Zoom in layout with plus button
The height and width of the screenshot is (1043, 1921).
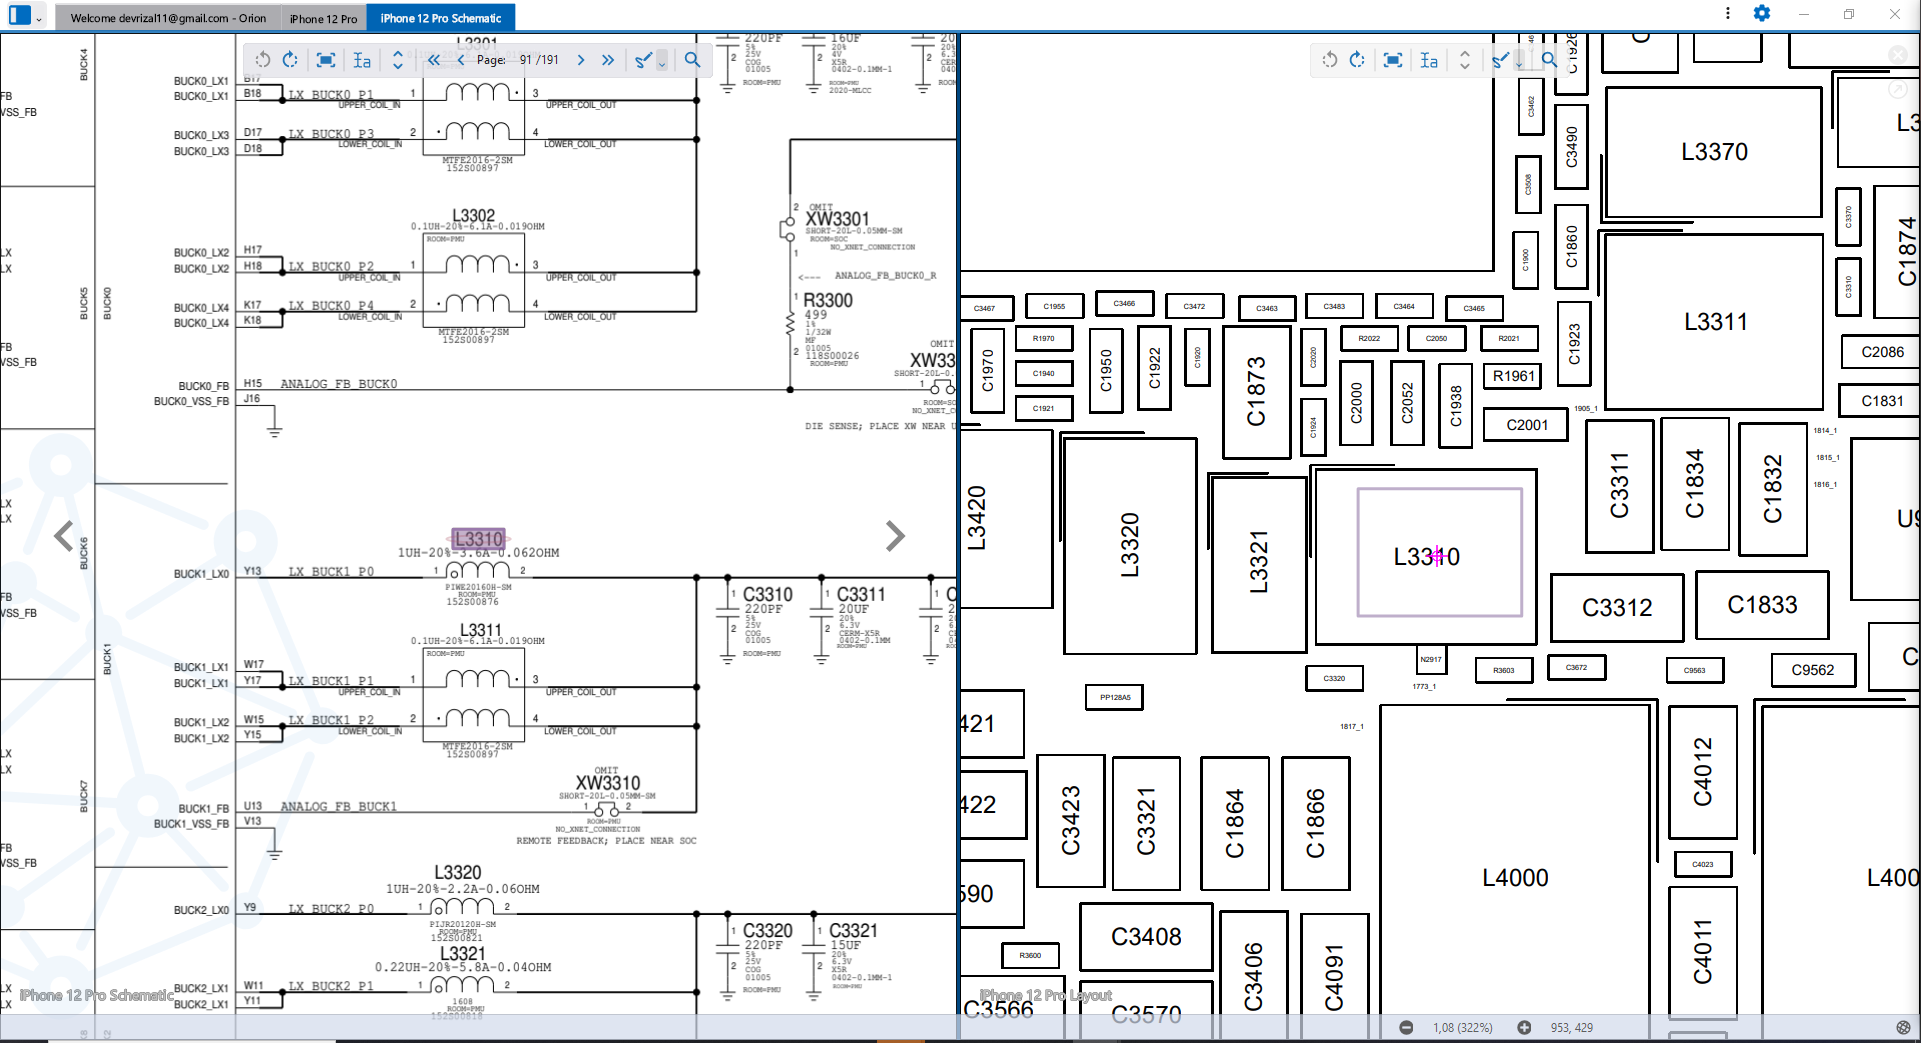pos(1524,1027)
